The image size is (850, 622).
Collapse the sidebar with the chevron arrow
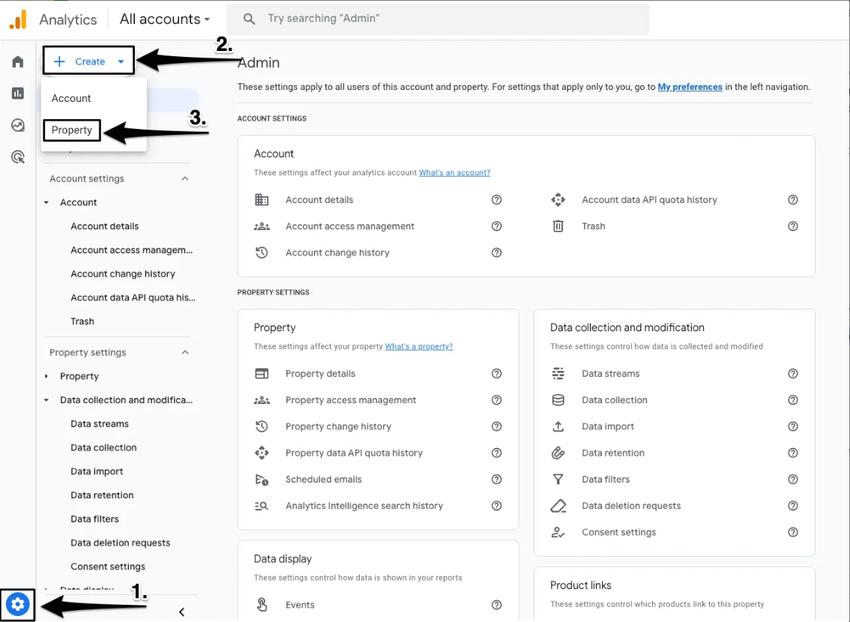181,612
